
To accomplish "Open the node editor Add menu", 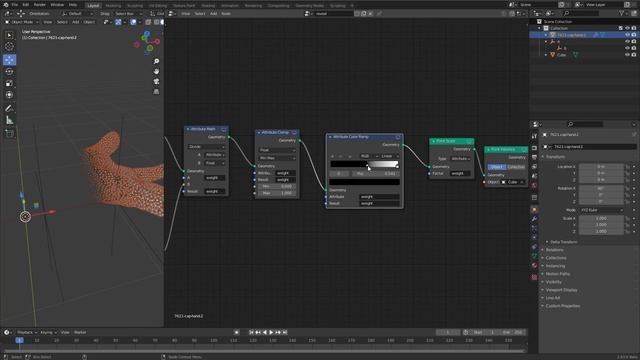I will (x=213, y=13).
